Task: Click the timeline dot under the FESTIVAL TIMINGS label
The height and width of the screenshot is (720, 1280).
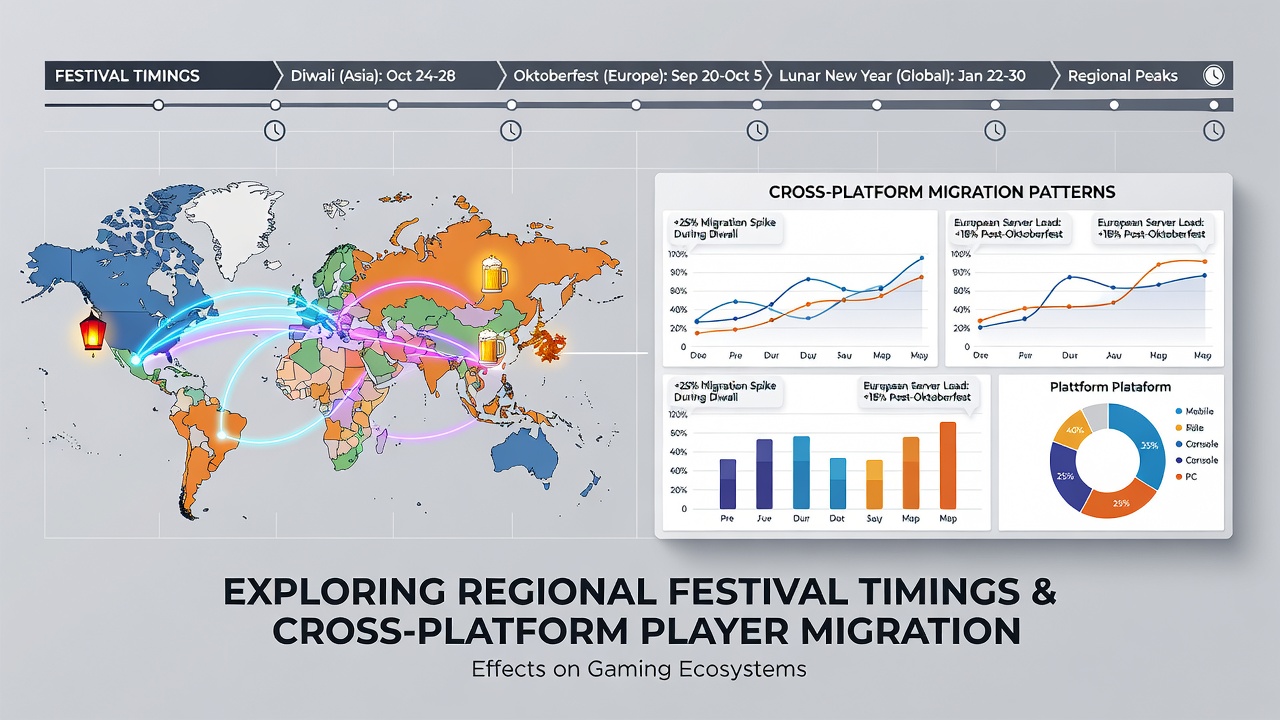Action: [x=156, y=104]
